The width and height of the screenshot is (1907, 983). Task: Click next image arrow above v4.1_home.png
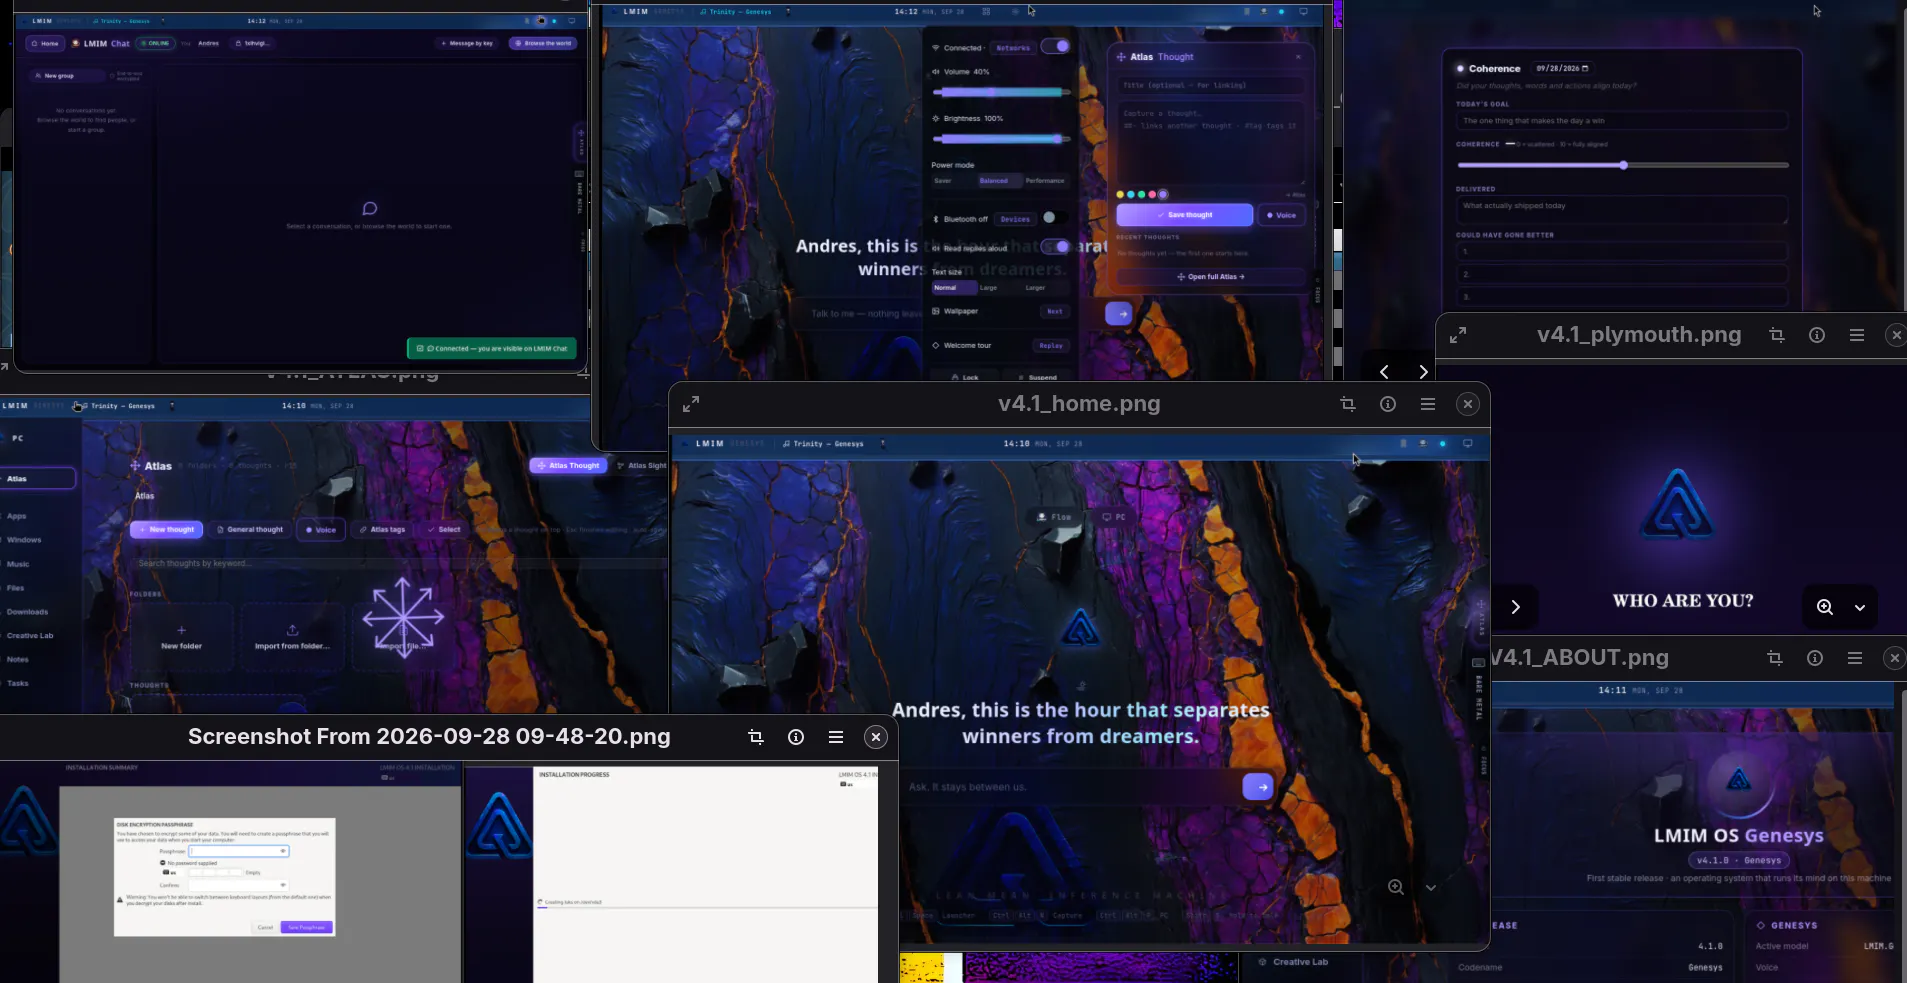1423,372
